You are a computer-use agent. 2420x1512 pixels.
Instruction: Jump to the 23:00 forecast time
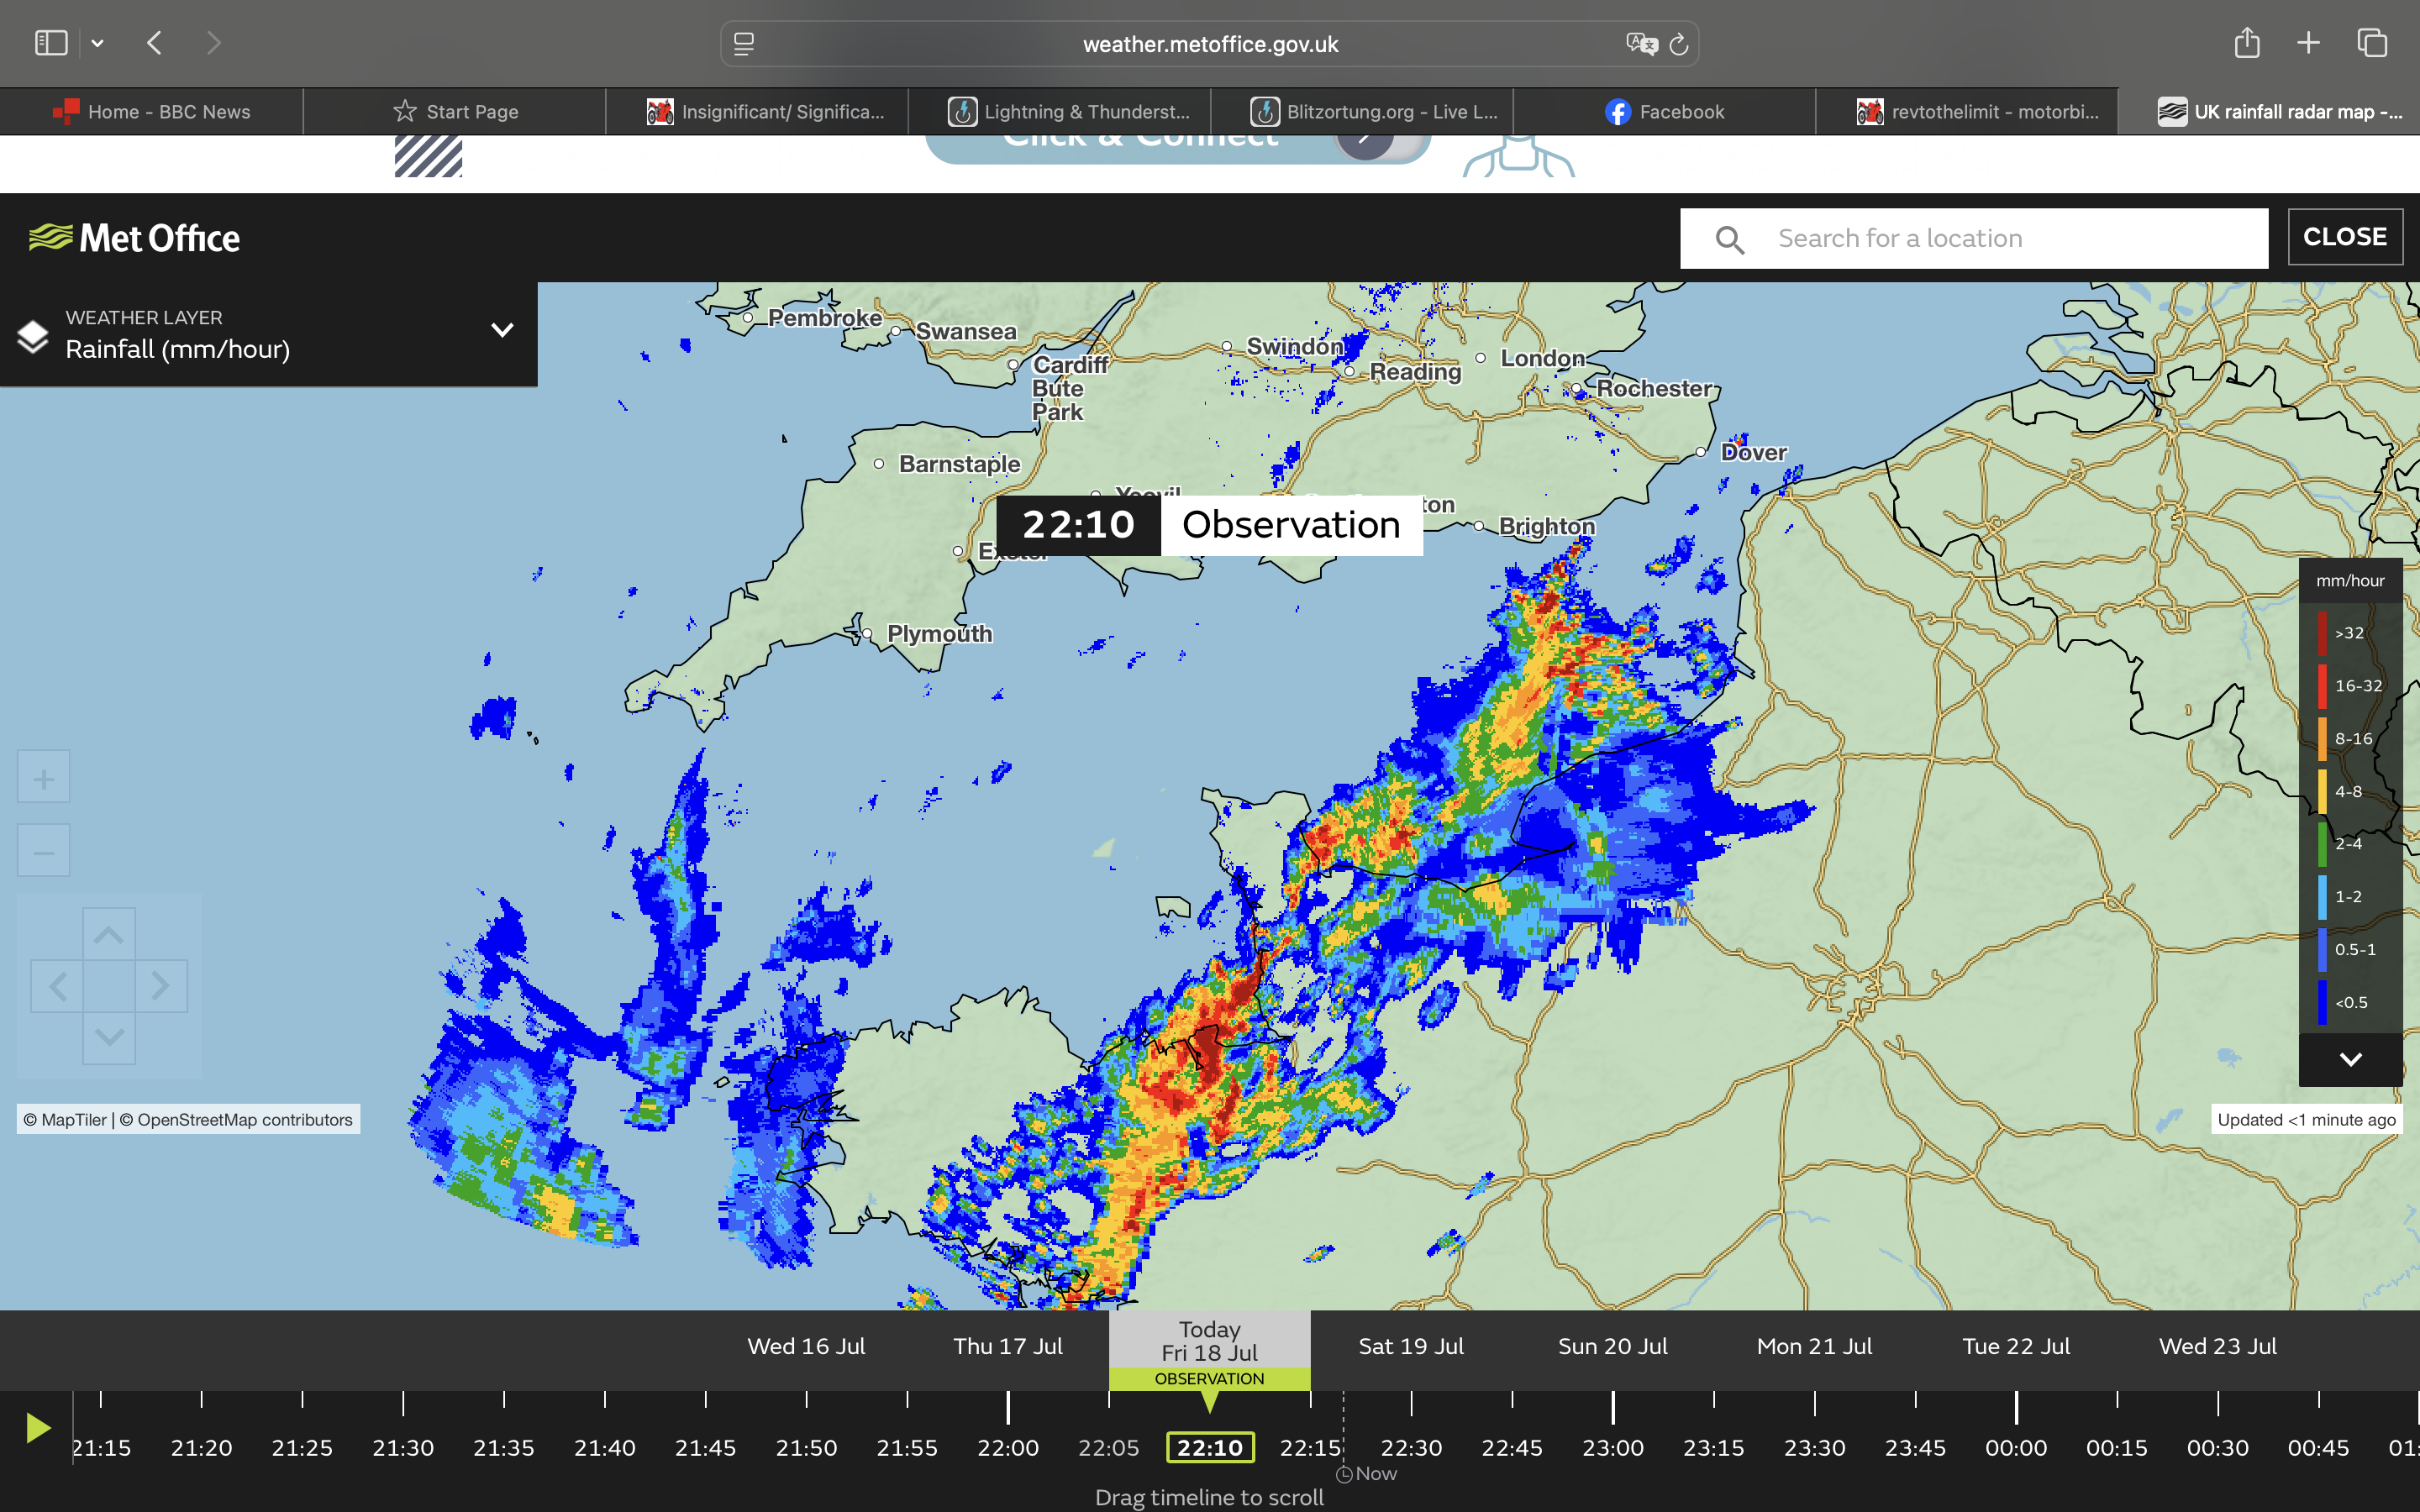coord(1613,1447)
